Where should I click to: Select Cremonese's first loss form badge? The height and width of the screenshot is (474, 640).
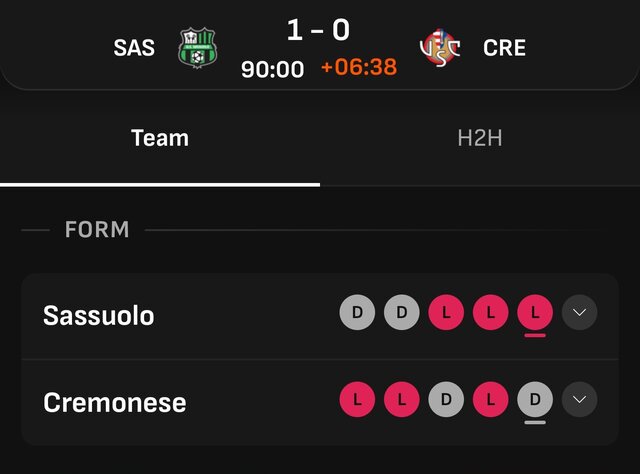(357, 399)
